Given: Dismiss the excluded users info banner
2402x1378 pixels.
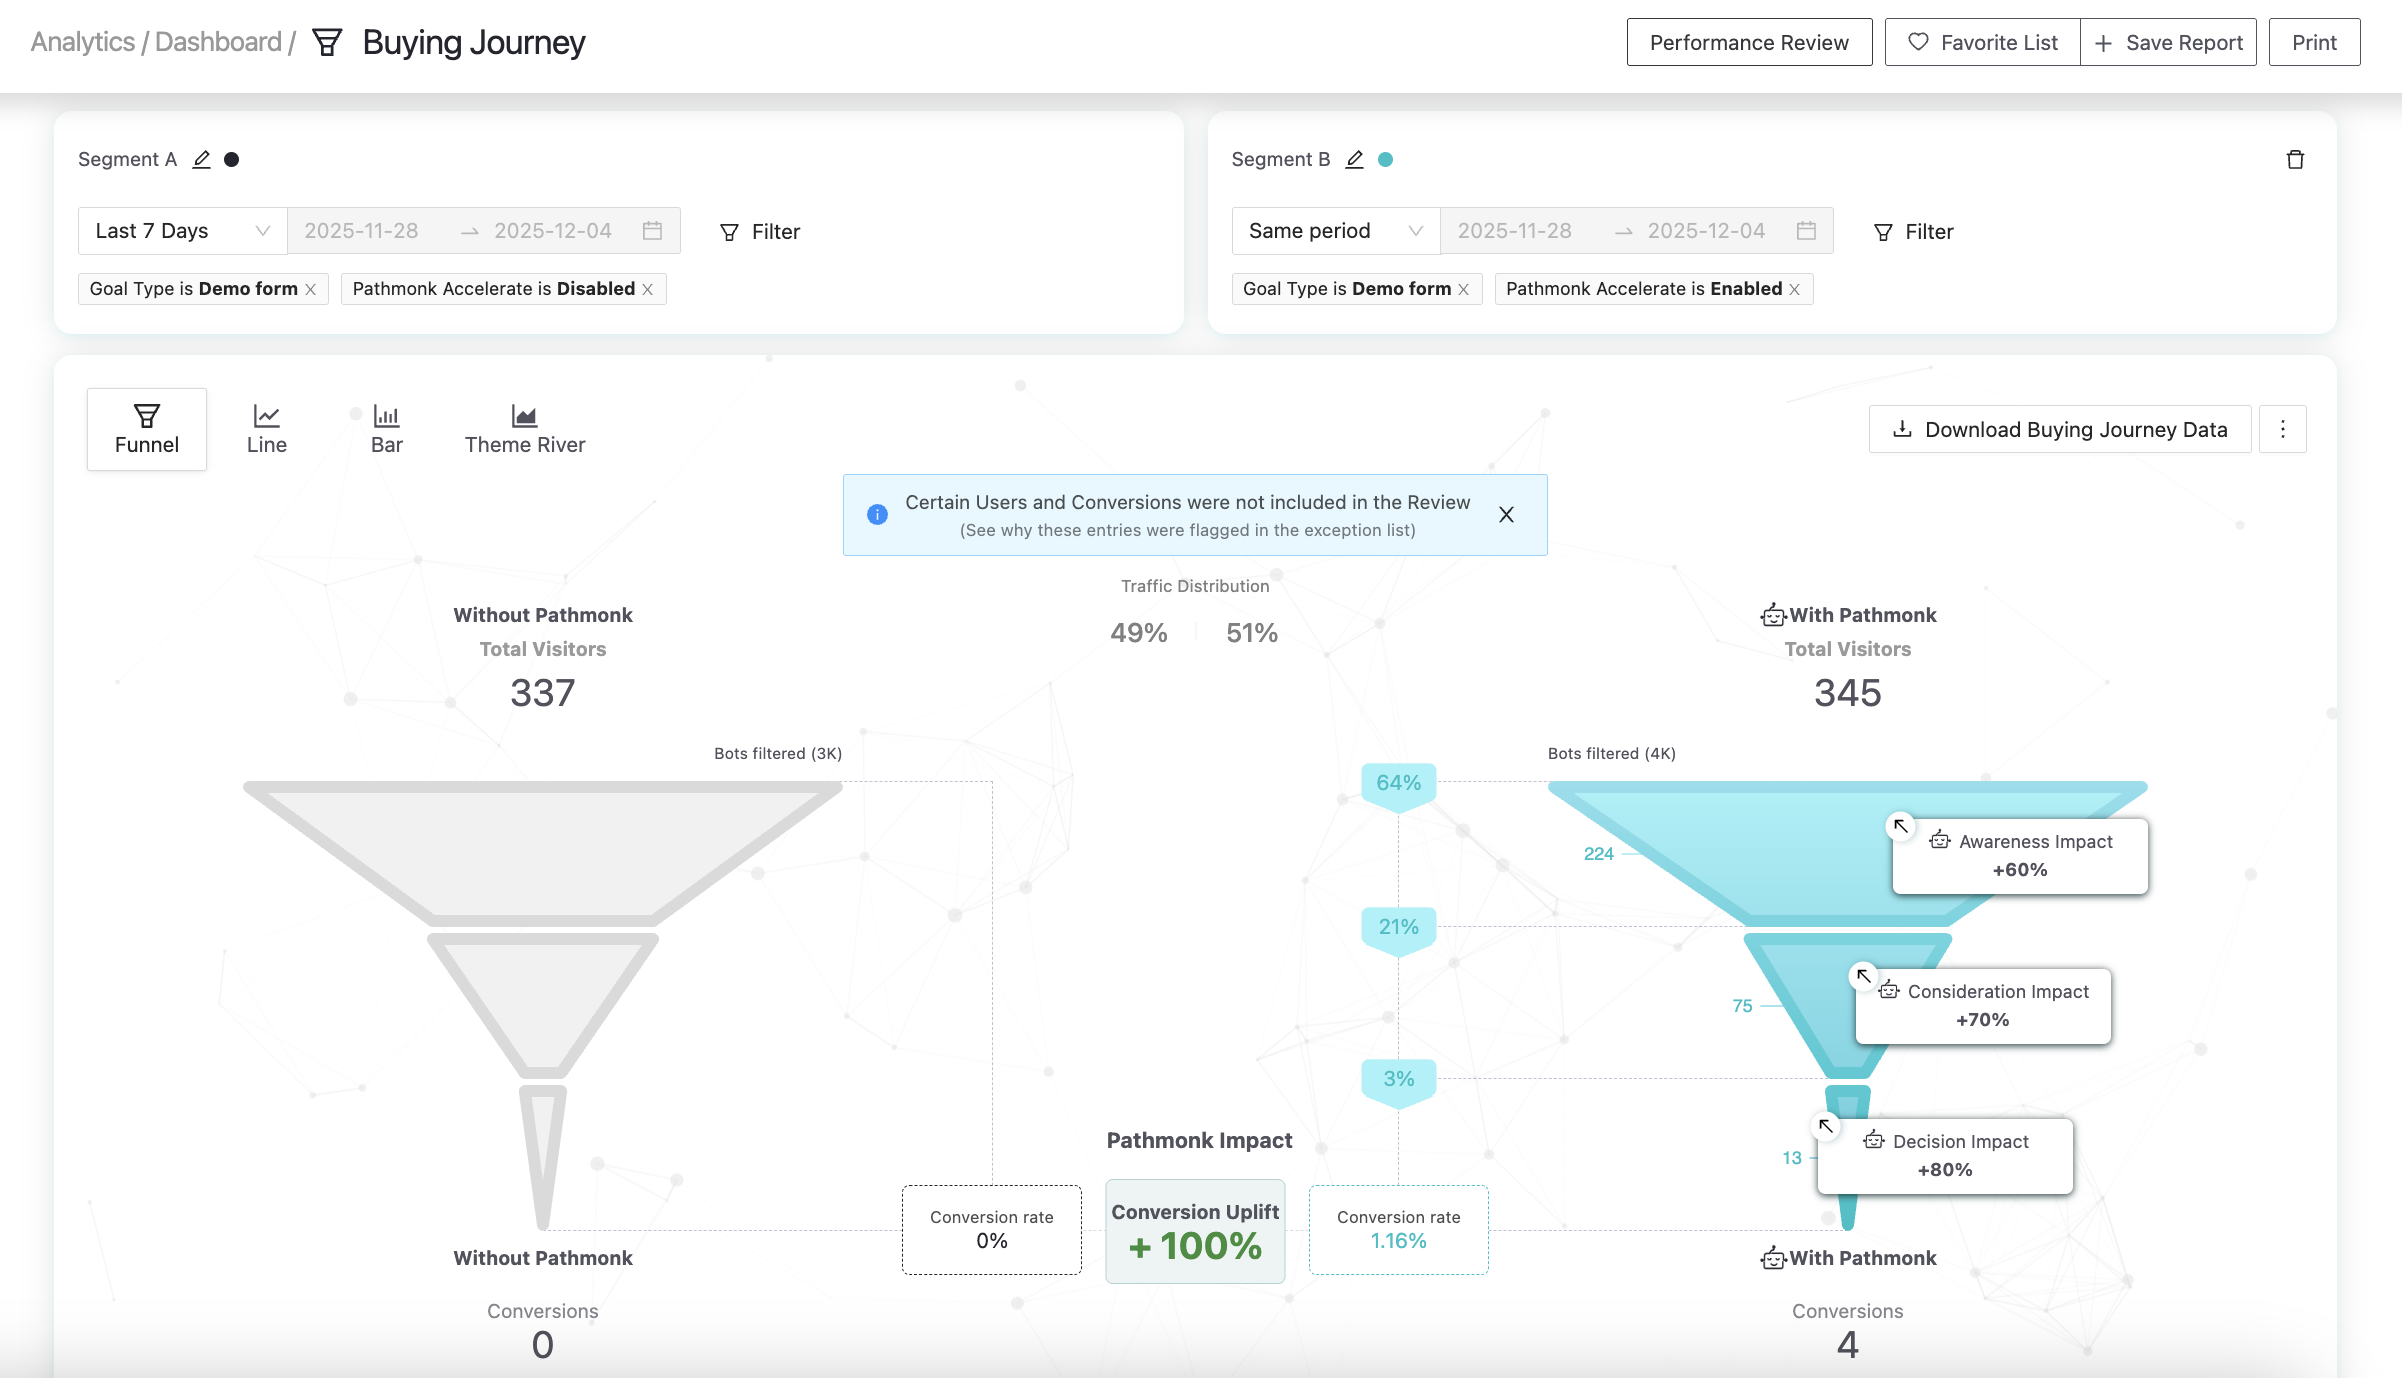Looking at the screenshot, I should click(x=1506, y=515).
